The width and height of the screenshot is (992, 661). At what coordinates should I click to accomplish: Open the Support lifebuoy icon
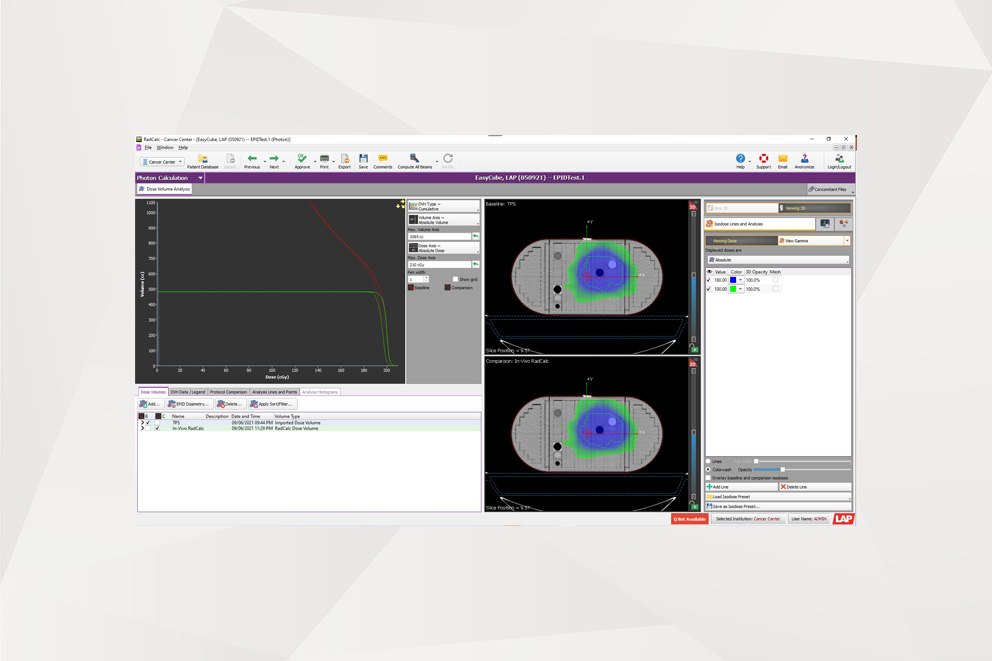pyautogui.click(x=763, y=160)
